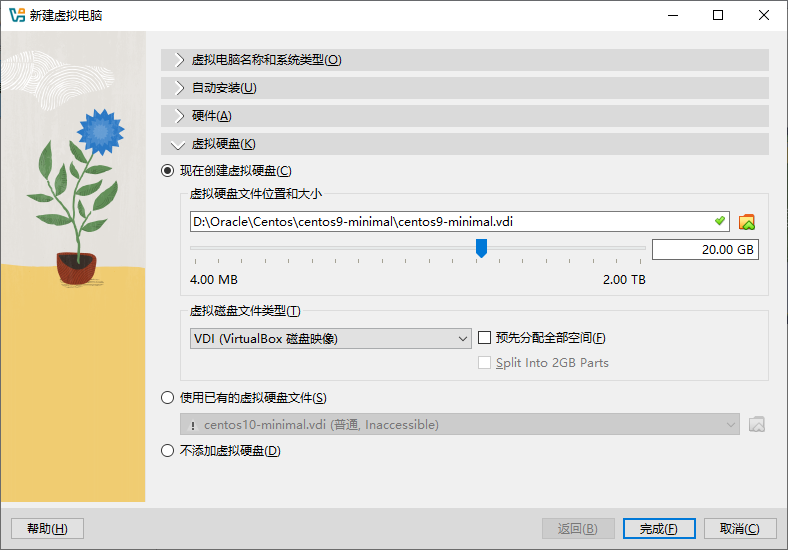
Task: Maximize the new virtual machine window
Action: coord(718,15)
